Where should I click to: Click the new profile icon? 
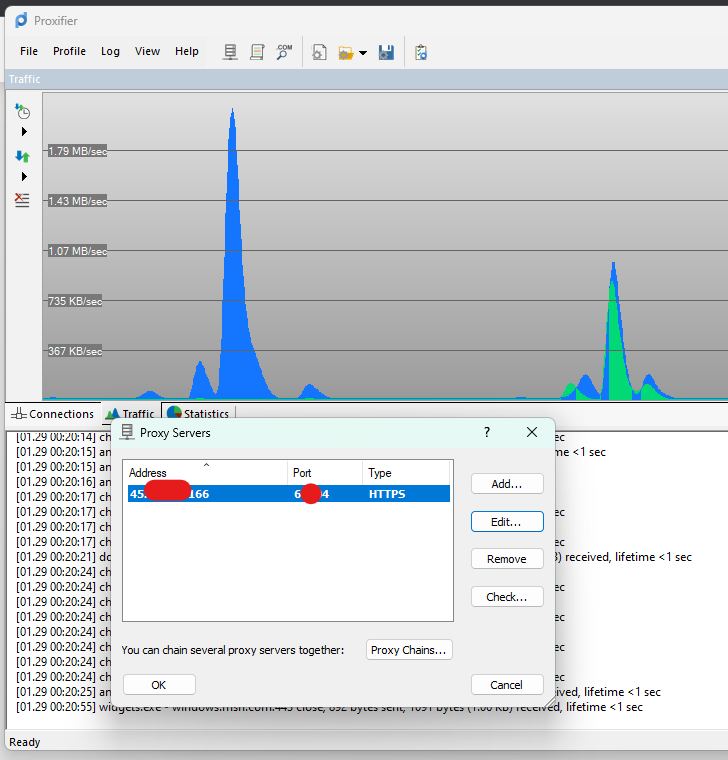[320, 52]
